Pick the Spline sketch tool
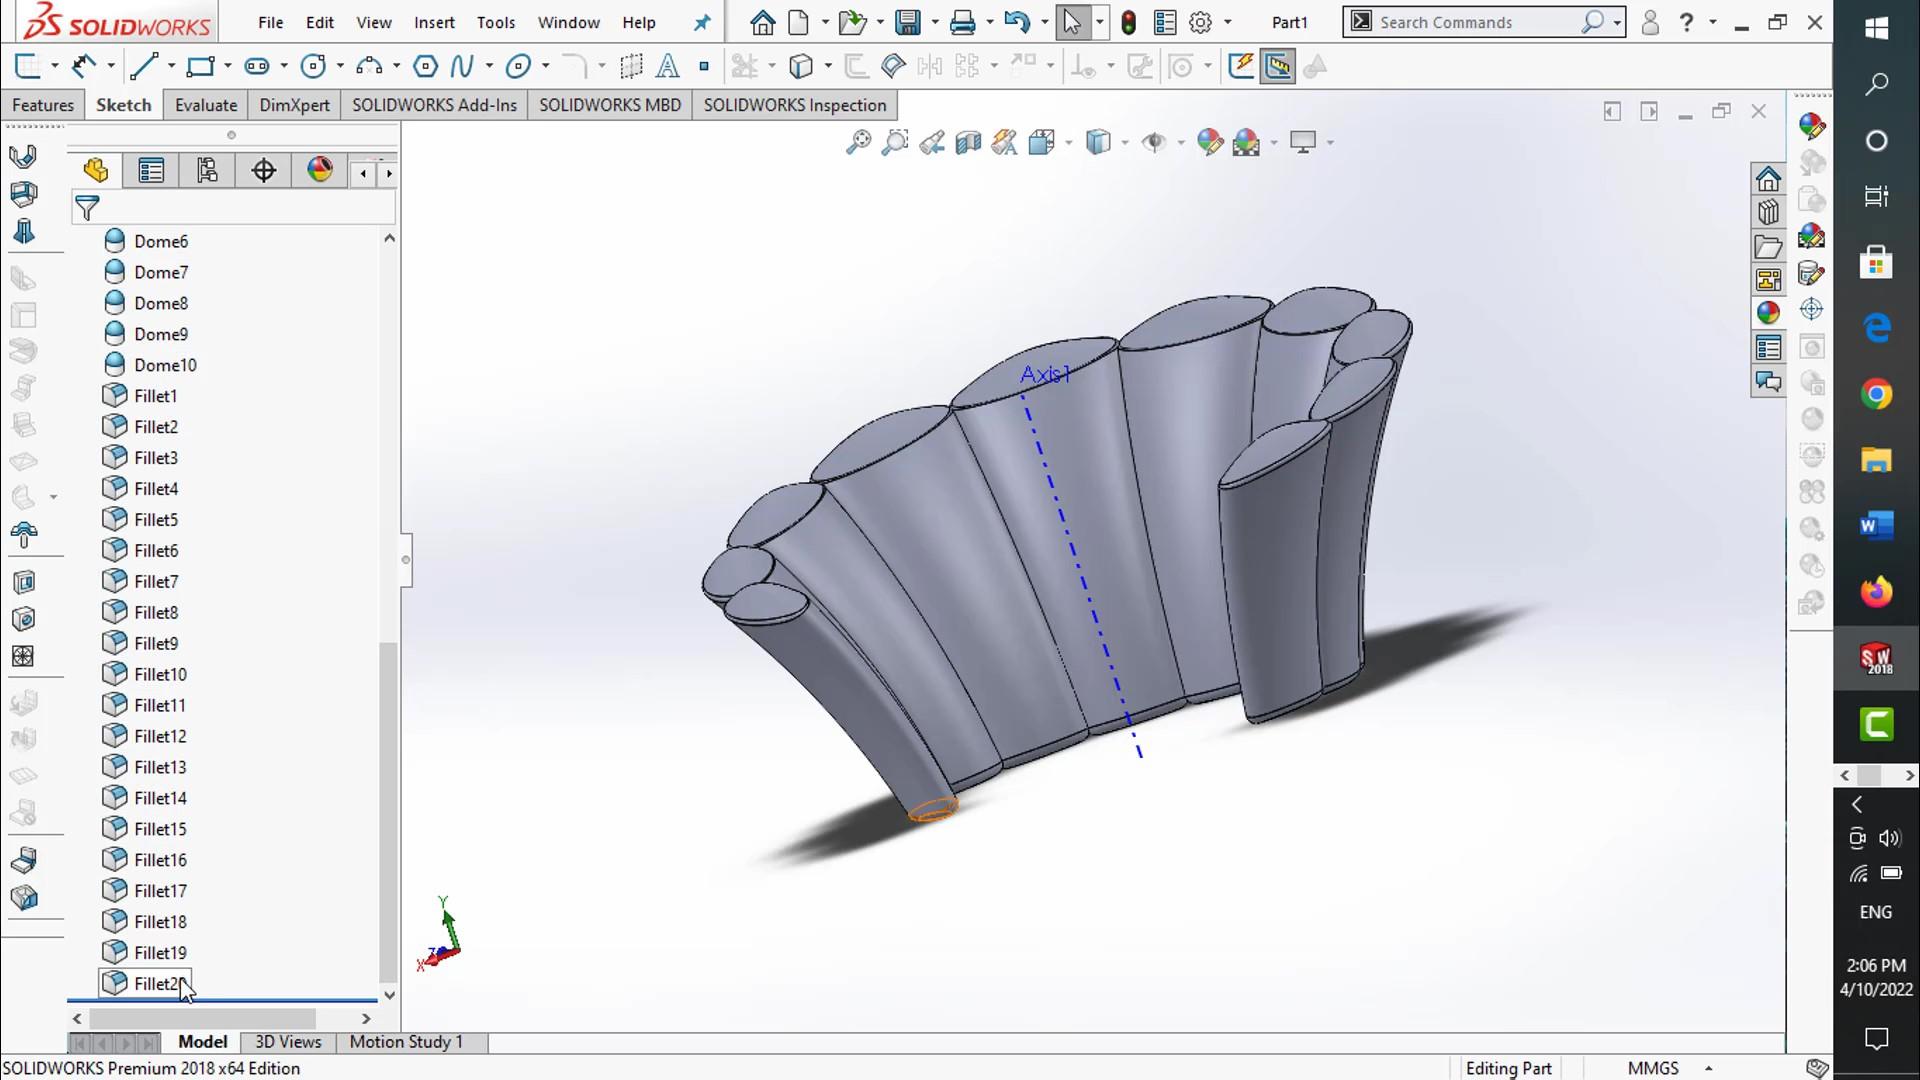This screenshot has height=1080, width=1920. 461,67
